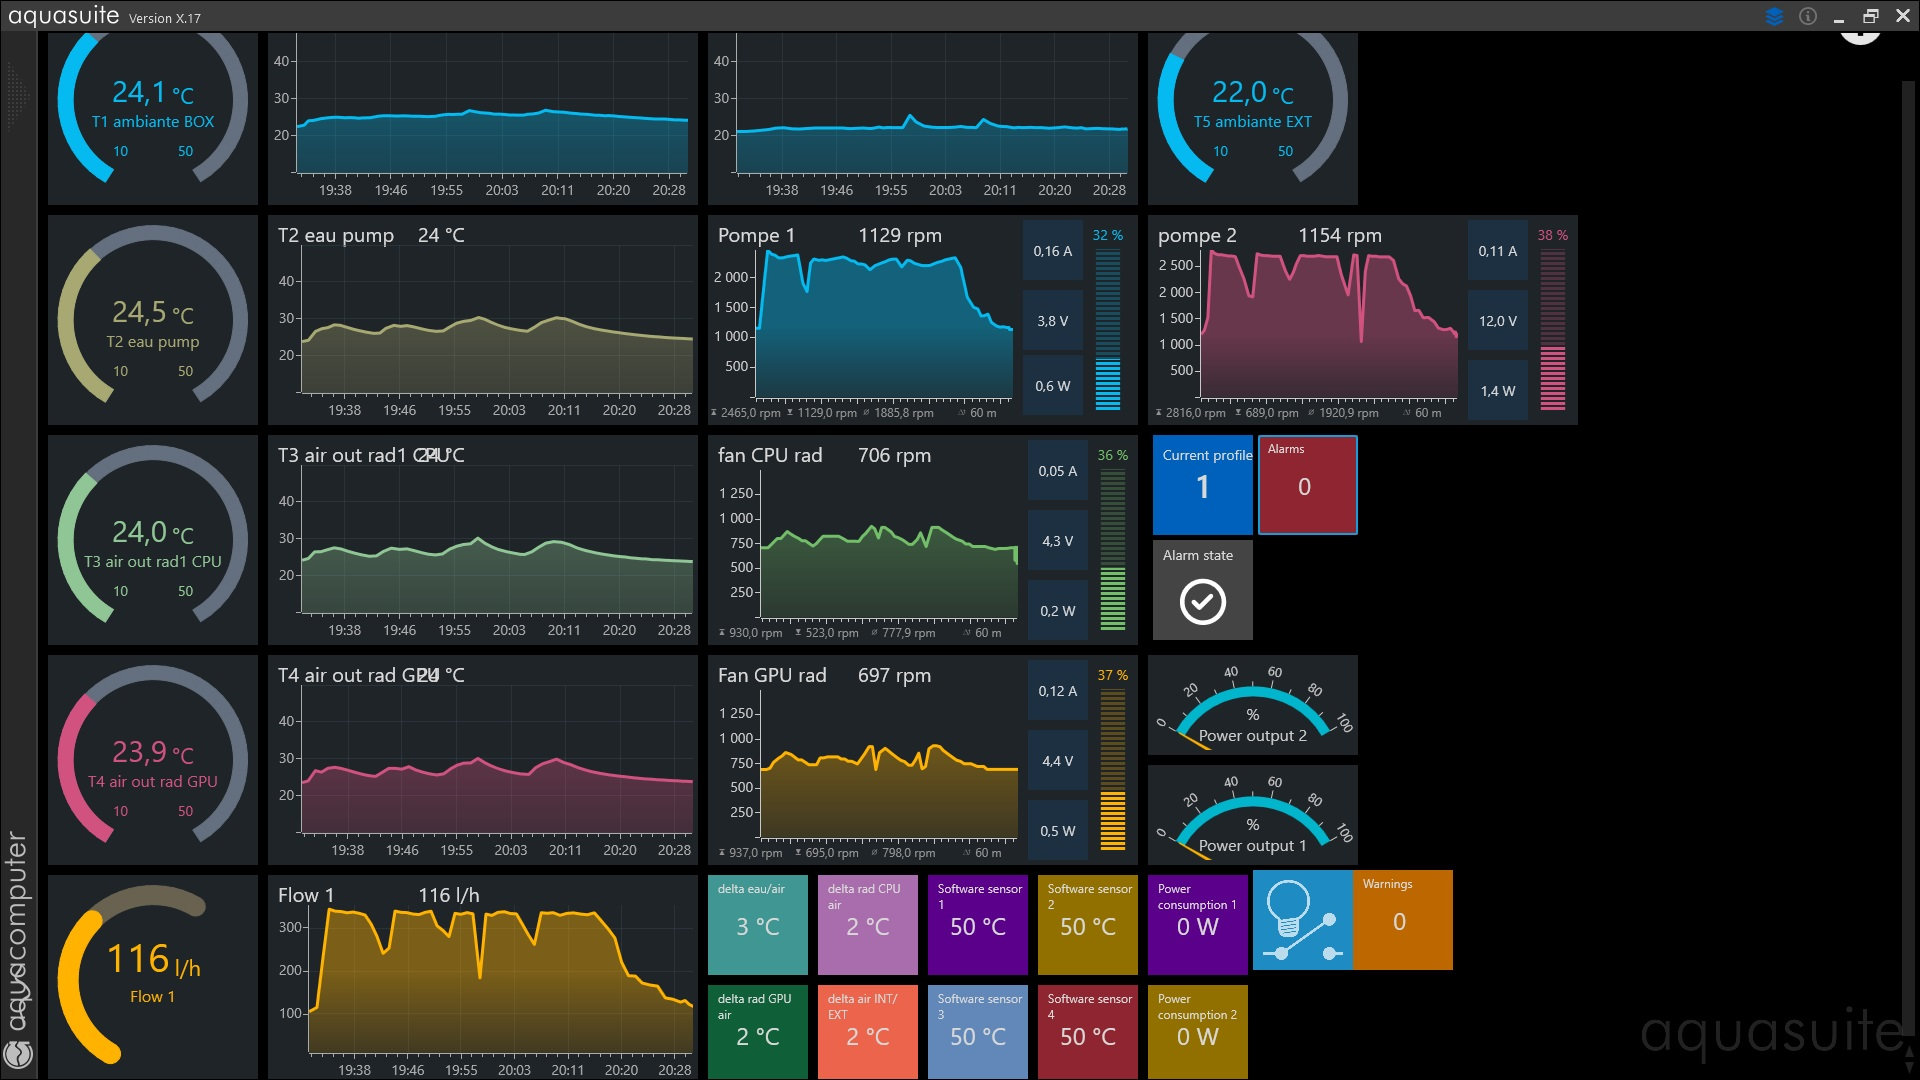Screen dimensions: 1920x1080
Task: Click the orange Warnings tile
Action: (x=1402, y=920)
